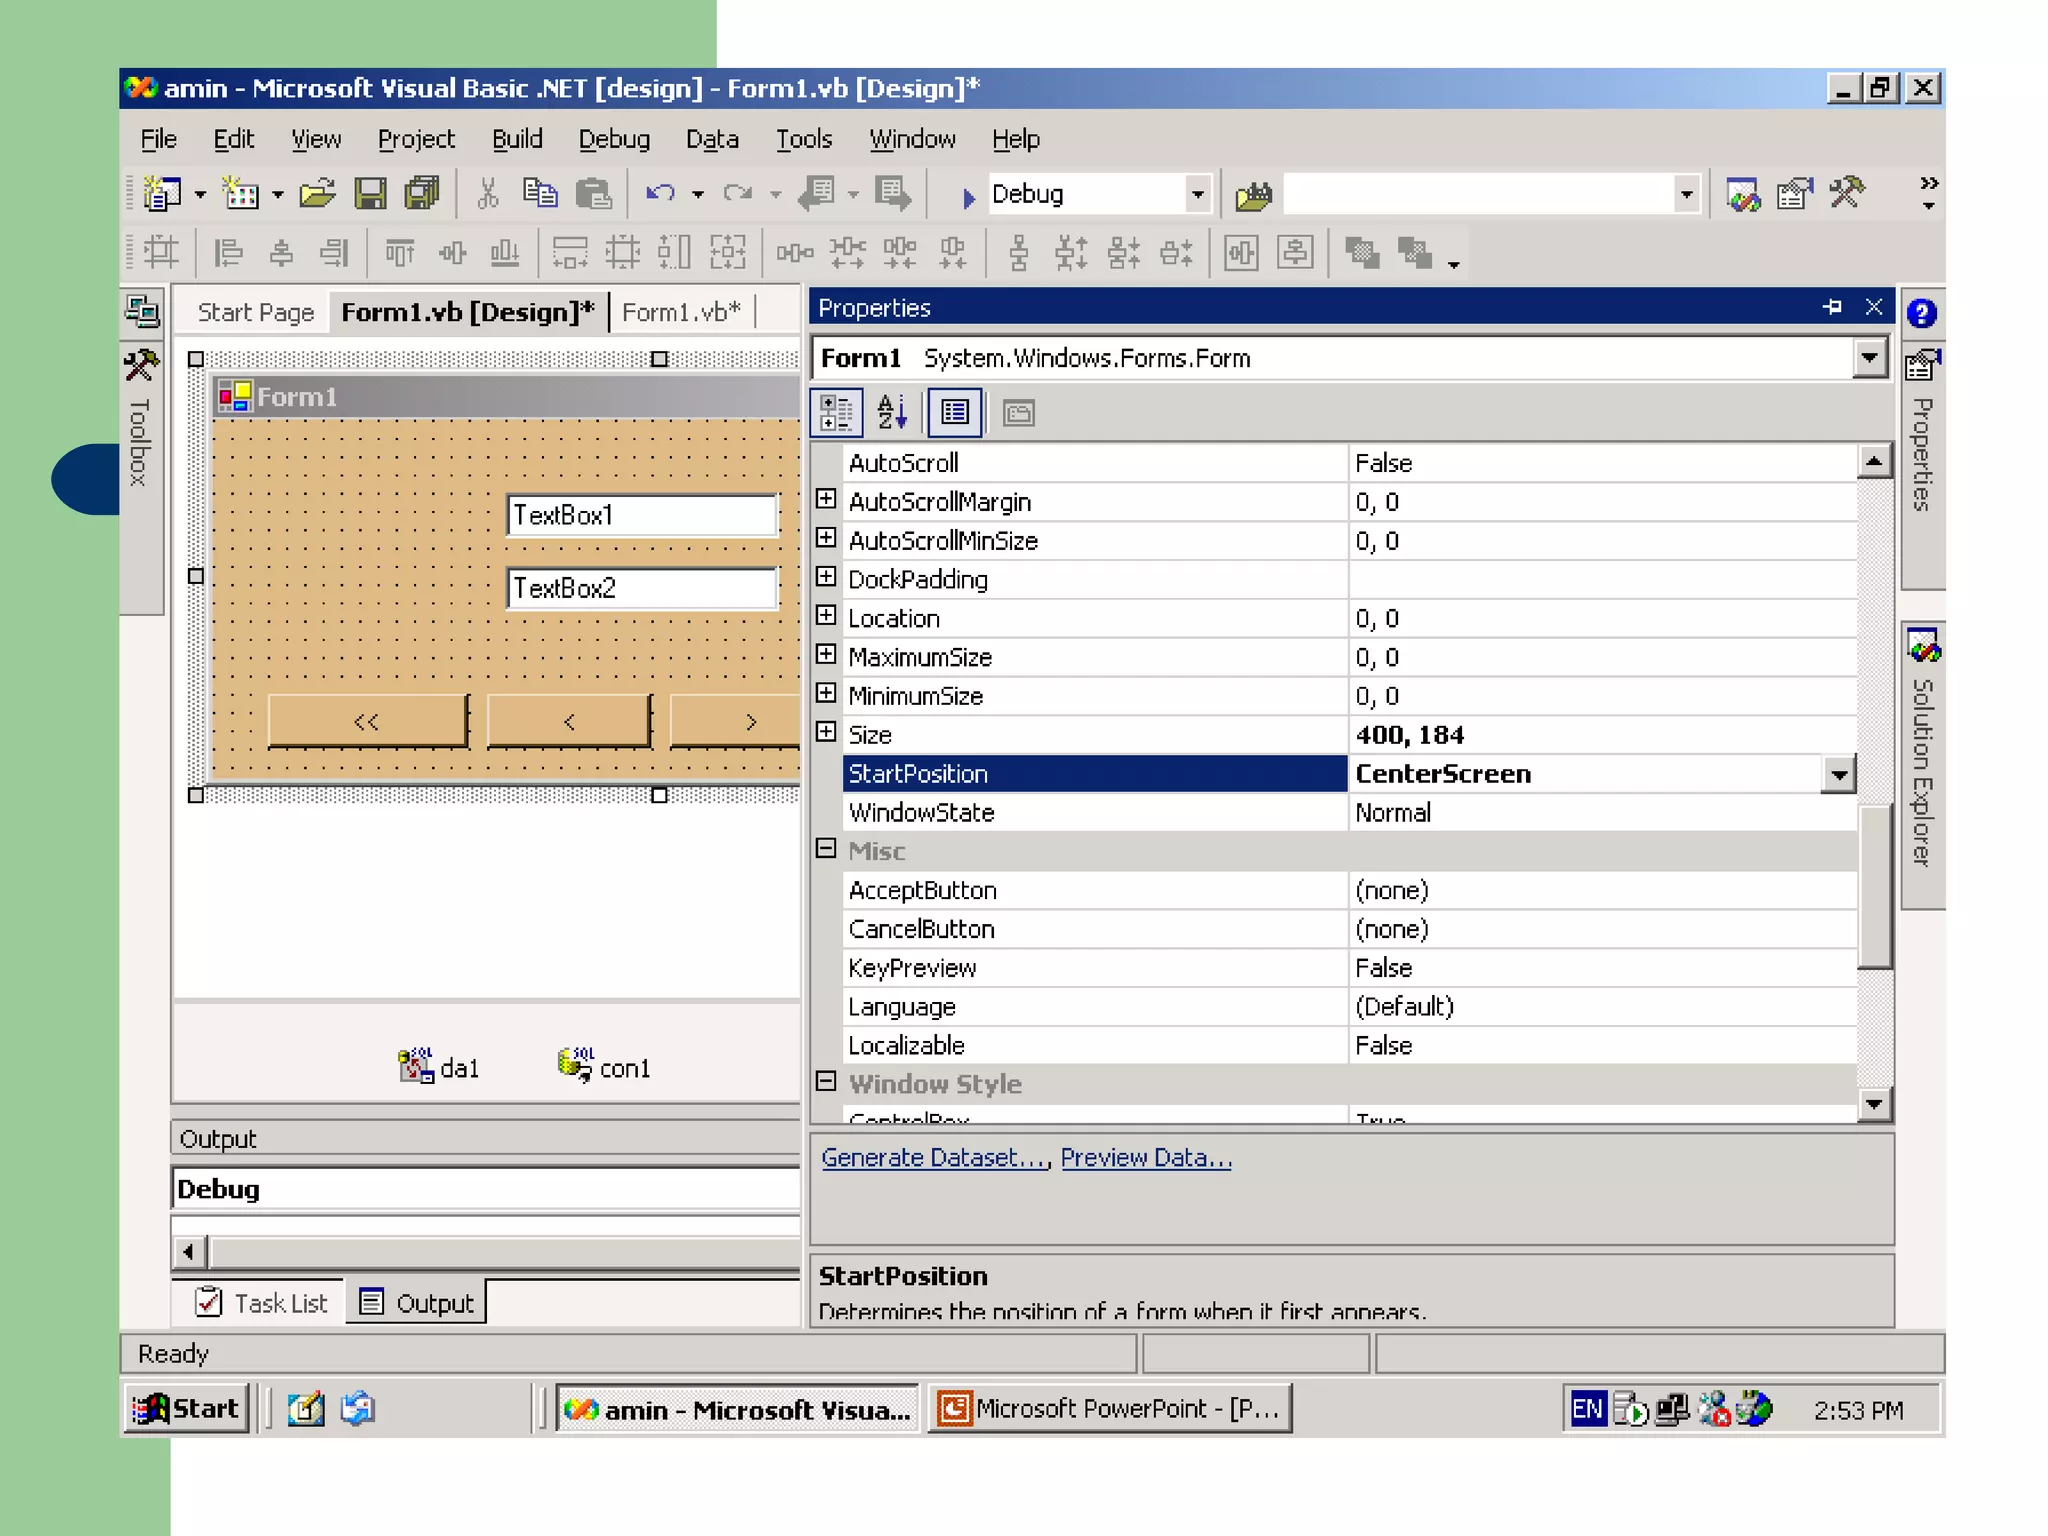Click inside the TextBox1 field

642,515
